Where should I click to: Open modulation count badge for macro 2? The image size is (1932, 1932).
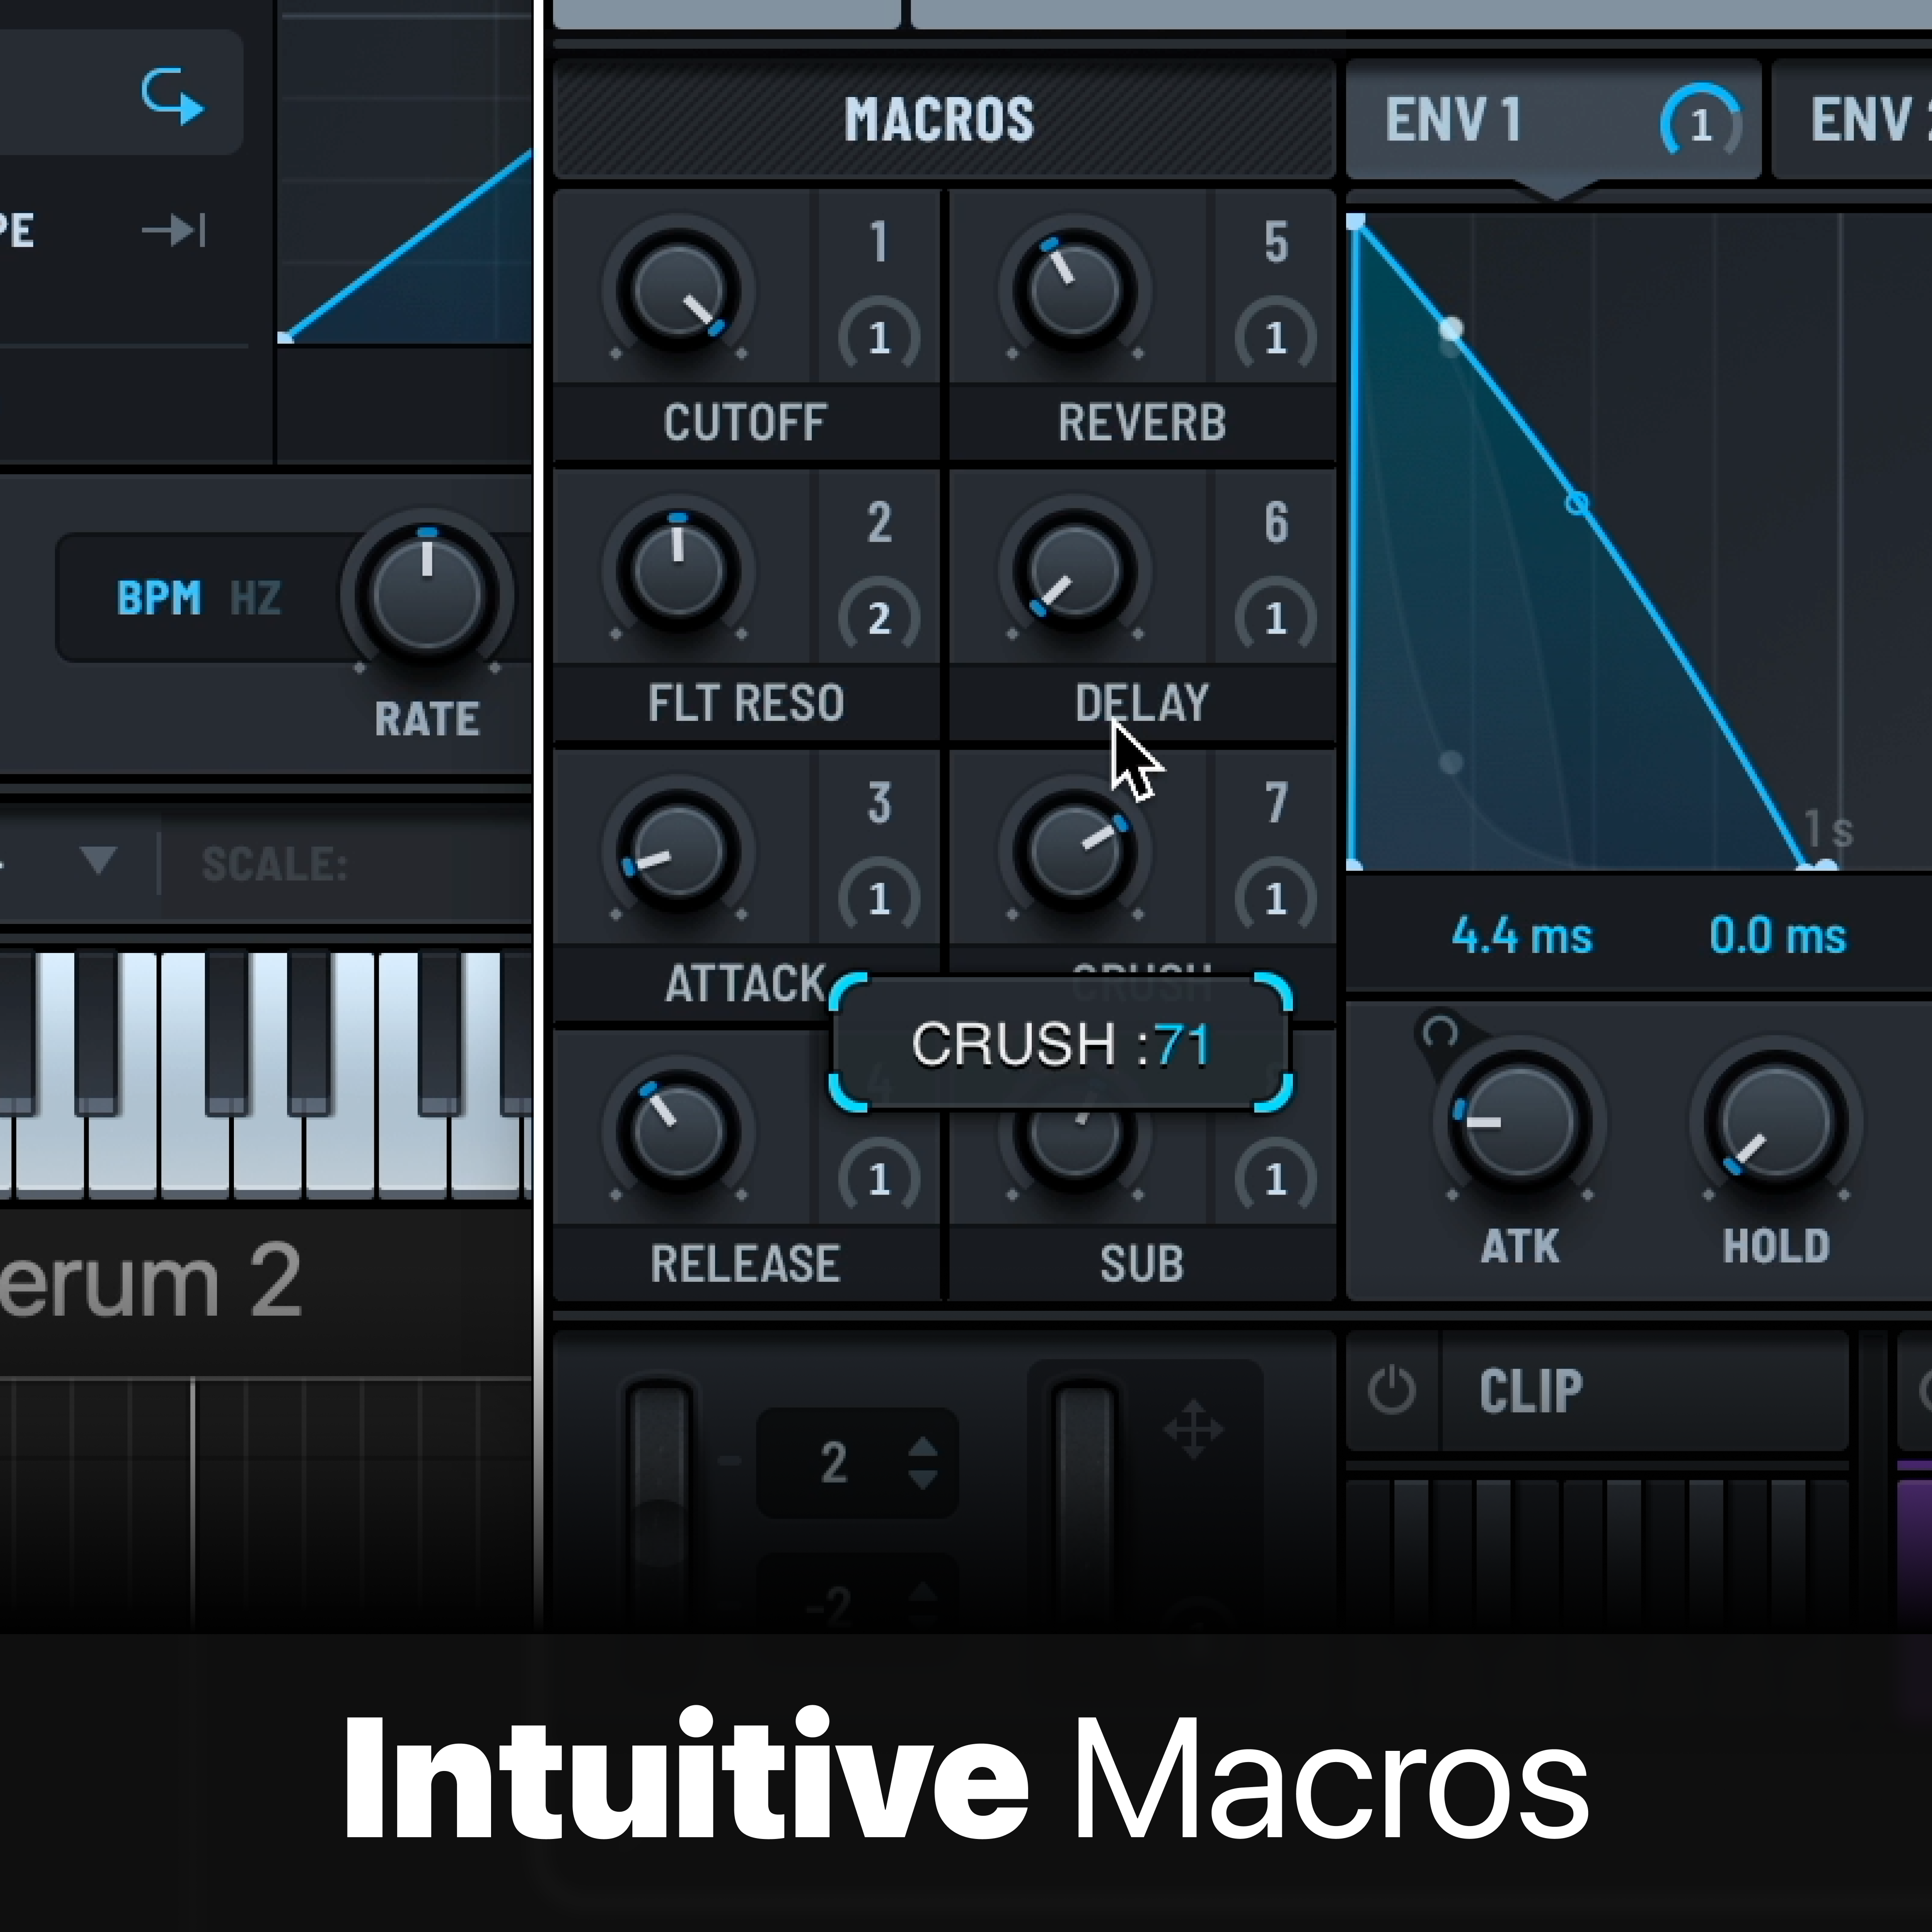(x=879, y=618)
